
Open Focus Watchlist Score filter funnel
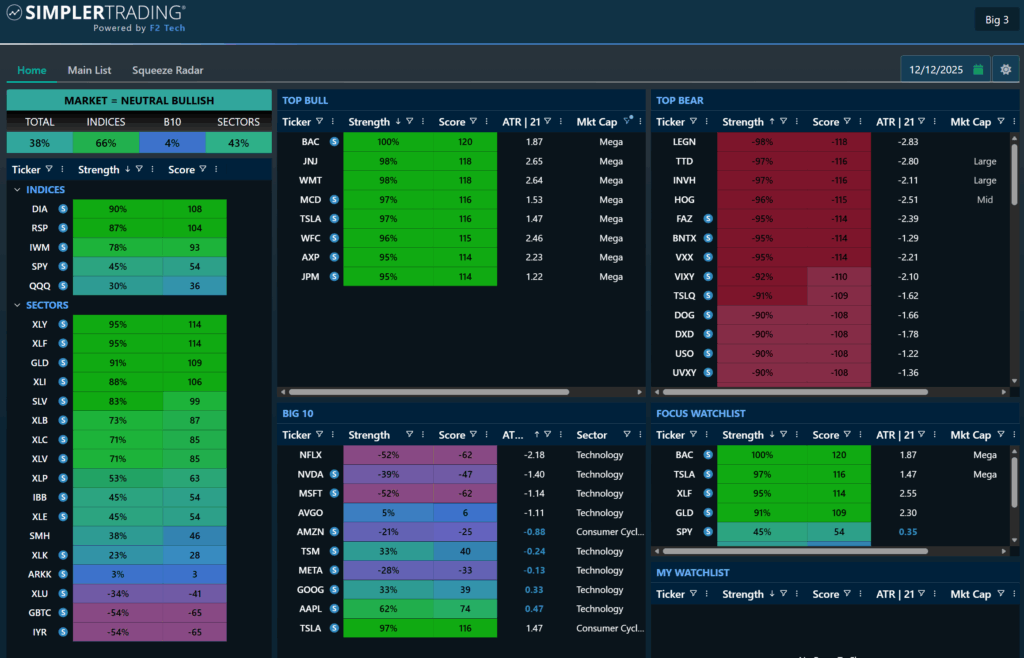tap(848, 435)
